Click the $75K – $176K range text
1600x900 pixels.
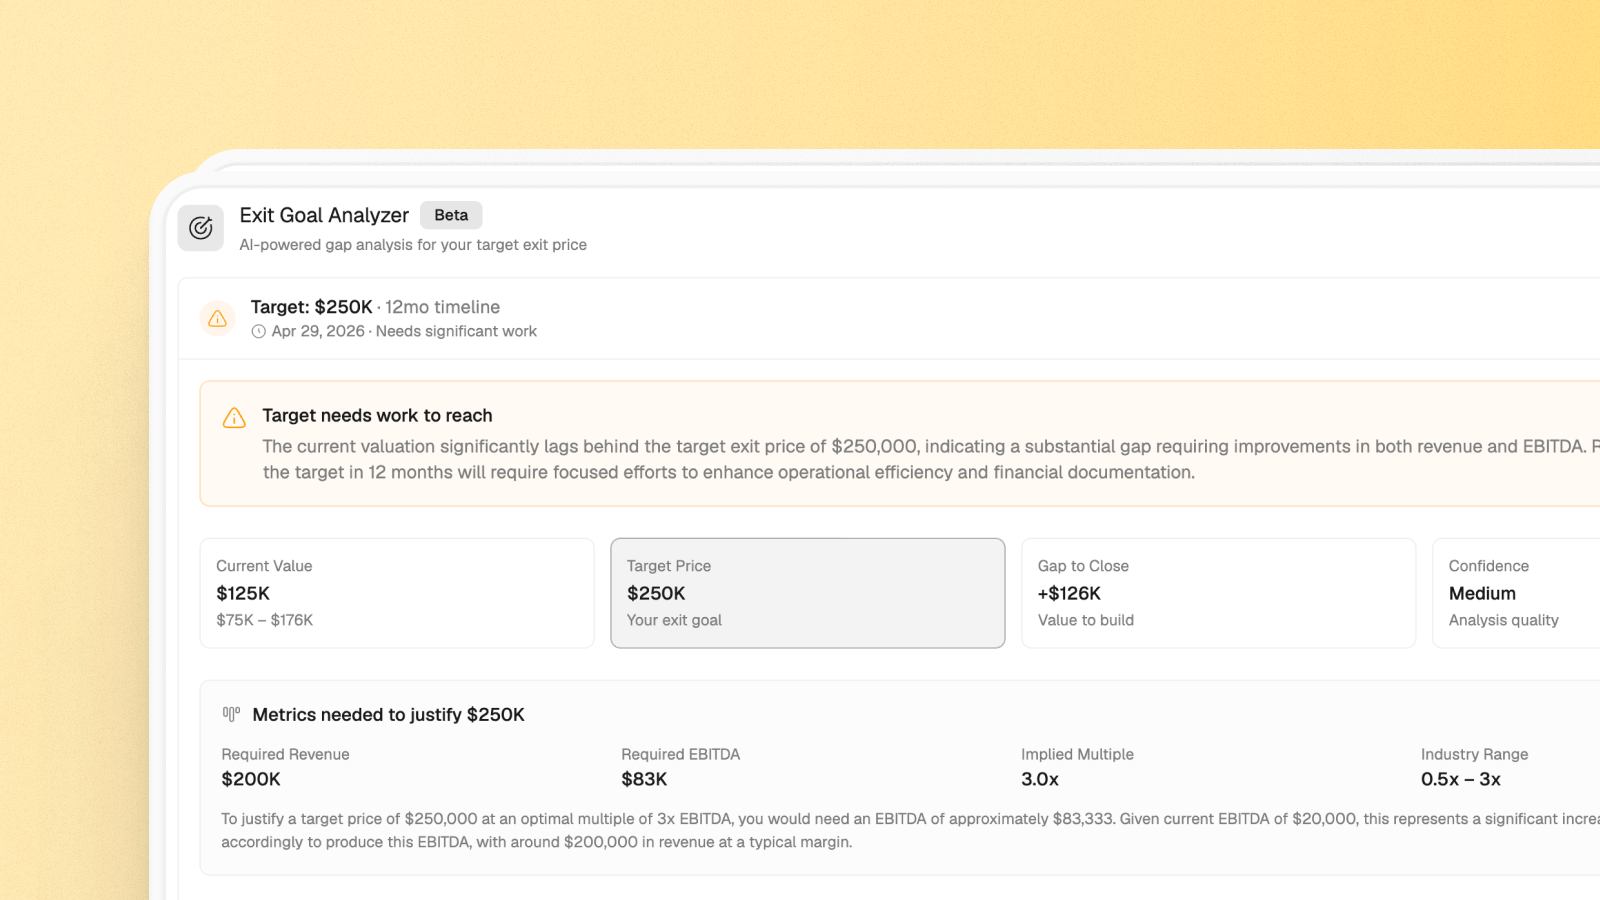pyautogui.click(x=265, y=620)
